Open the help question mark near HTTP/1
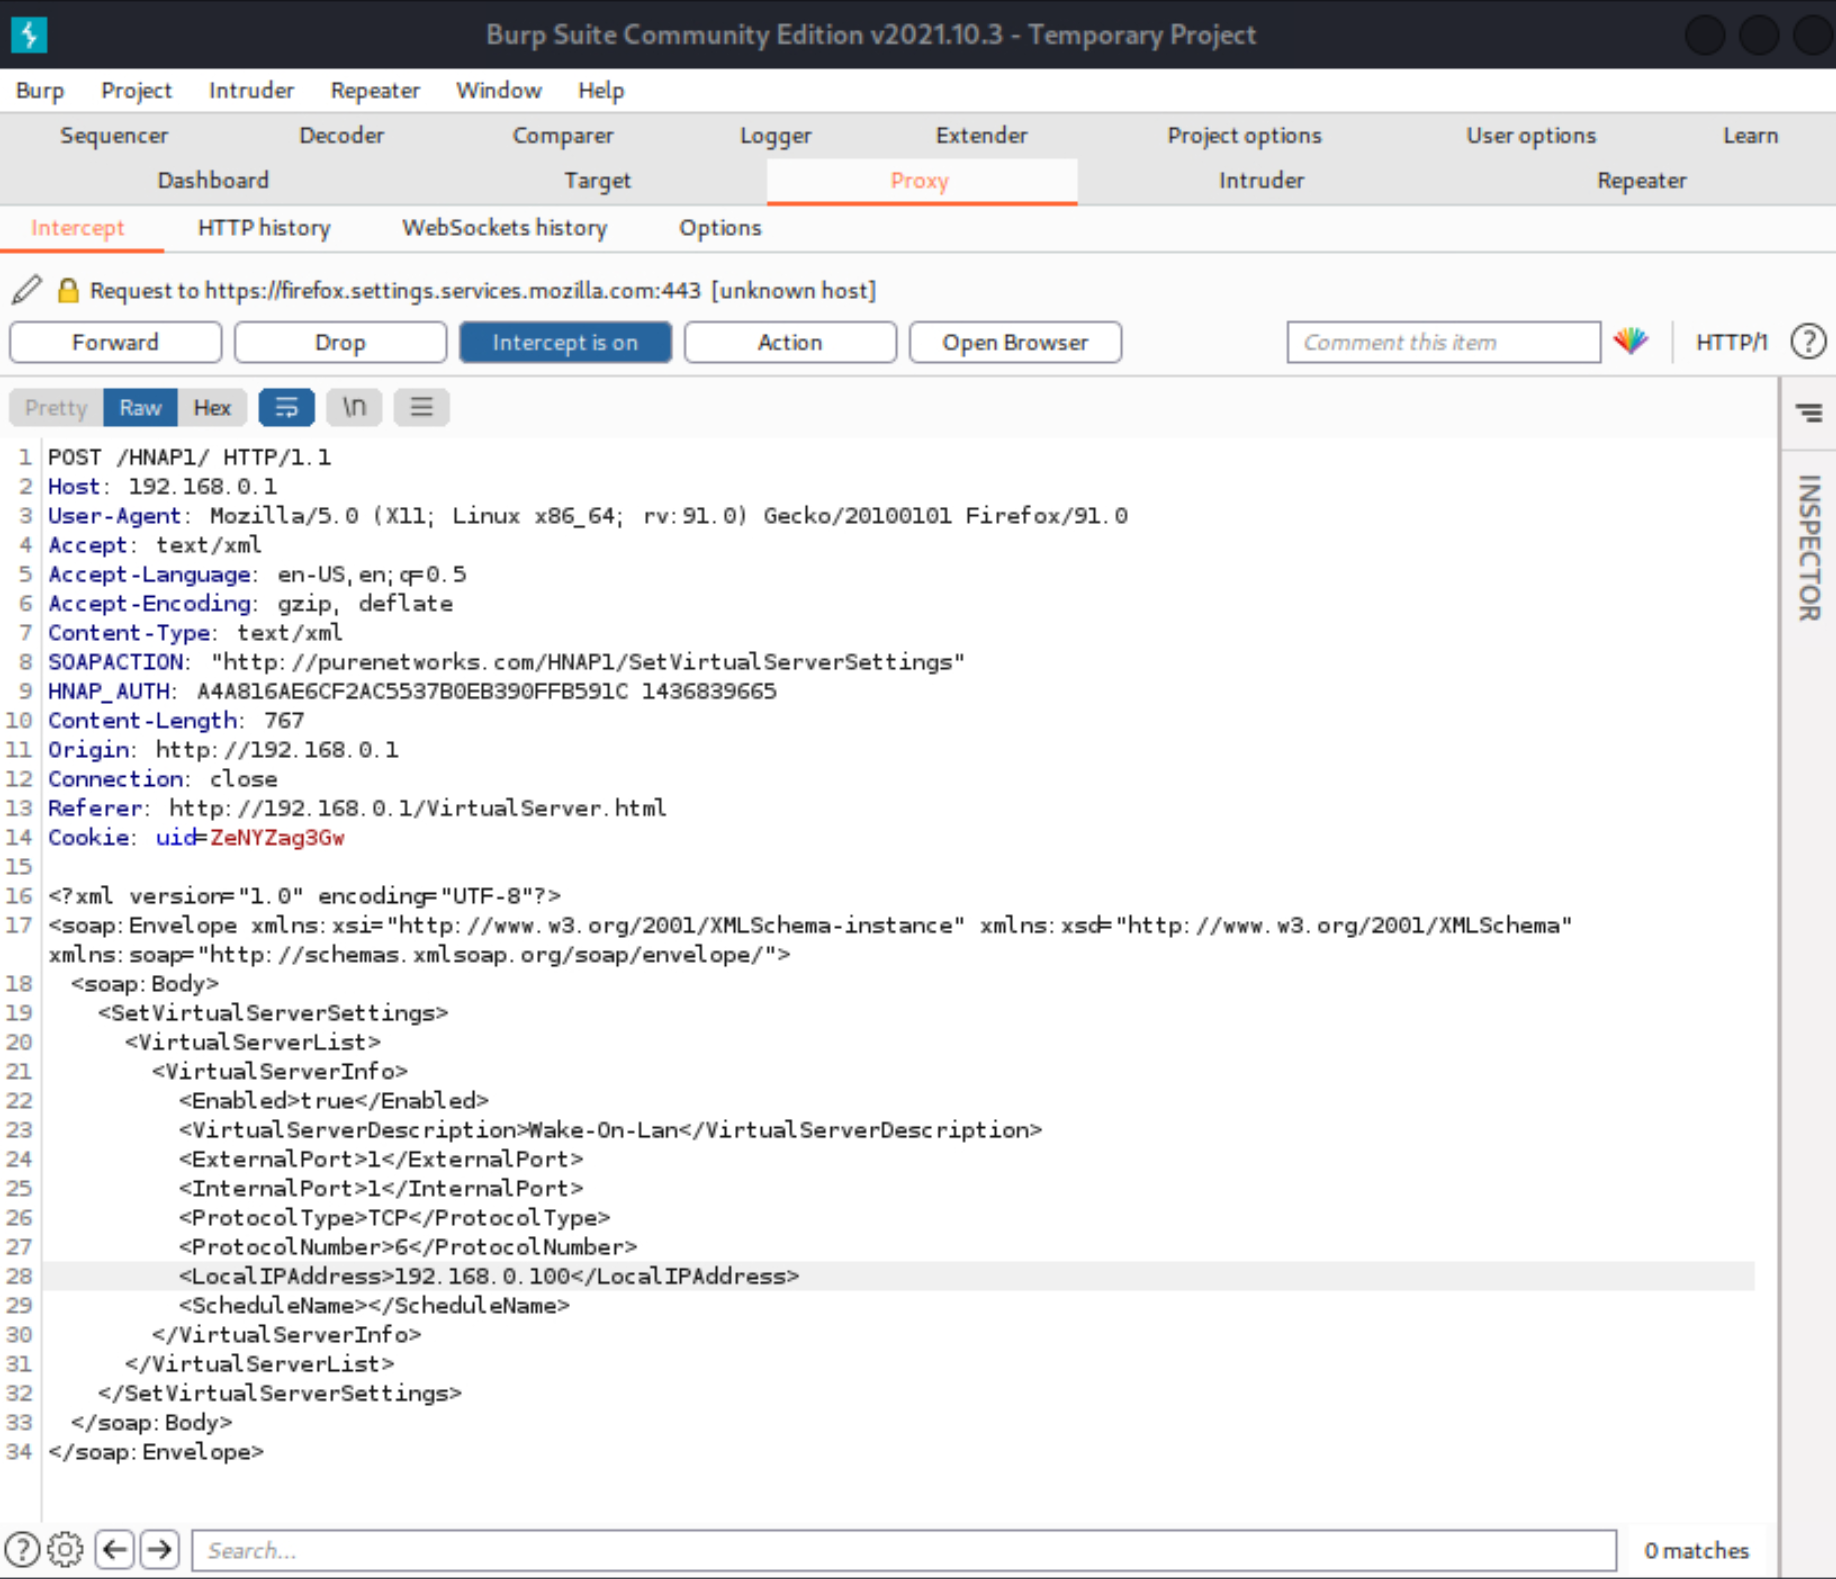 tap(1808, 342)
